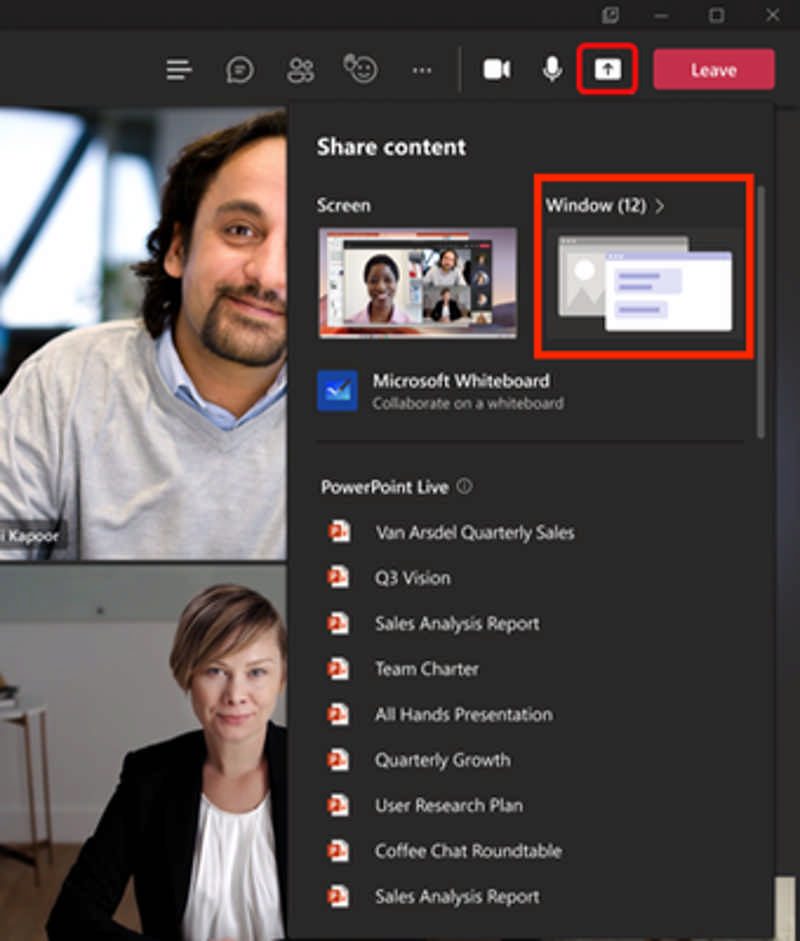Viewport: 800px width, 941px height.
Task: Click the Share content tray button
Action: 607,69
